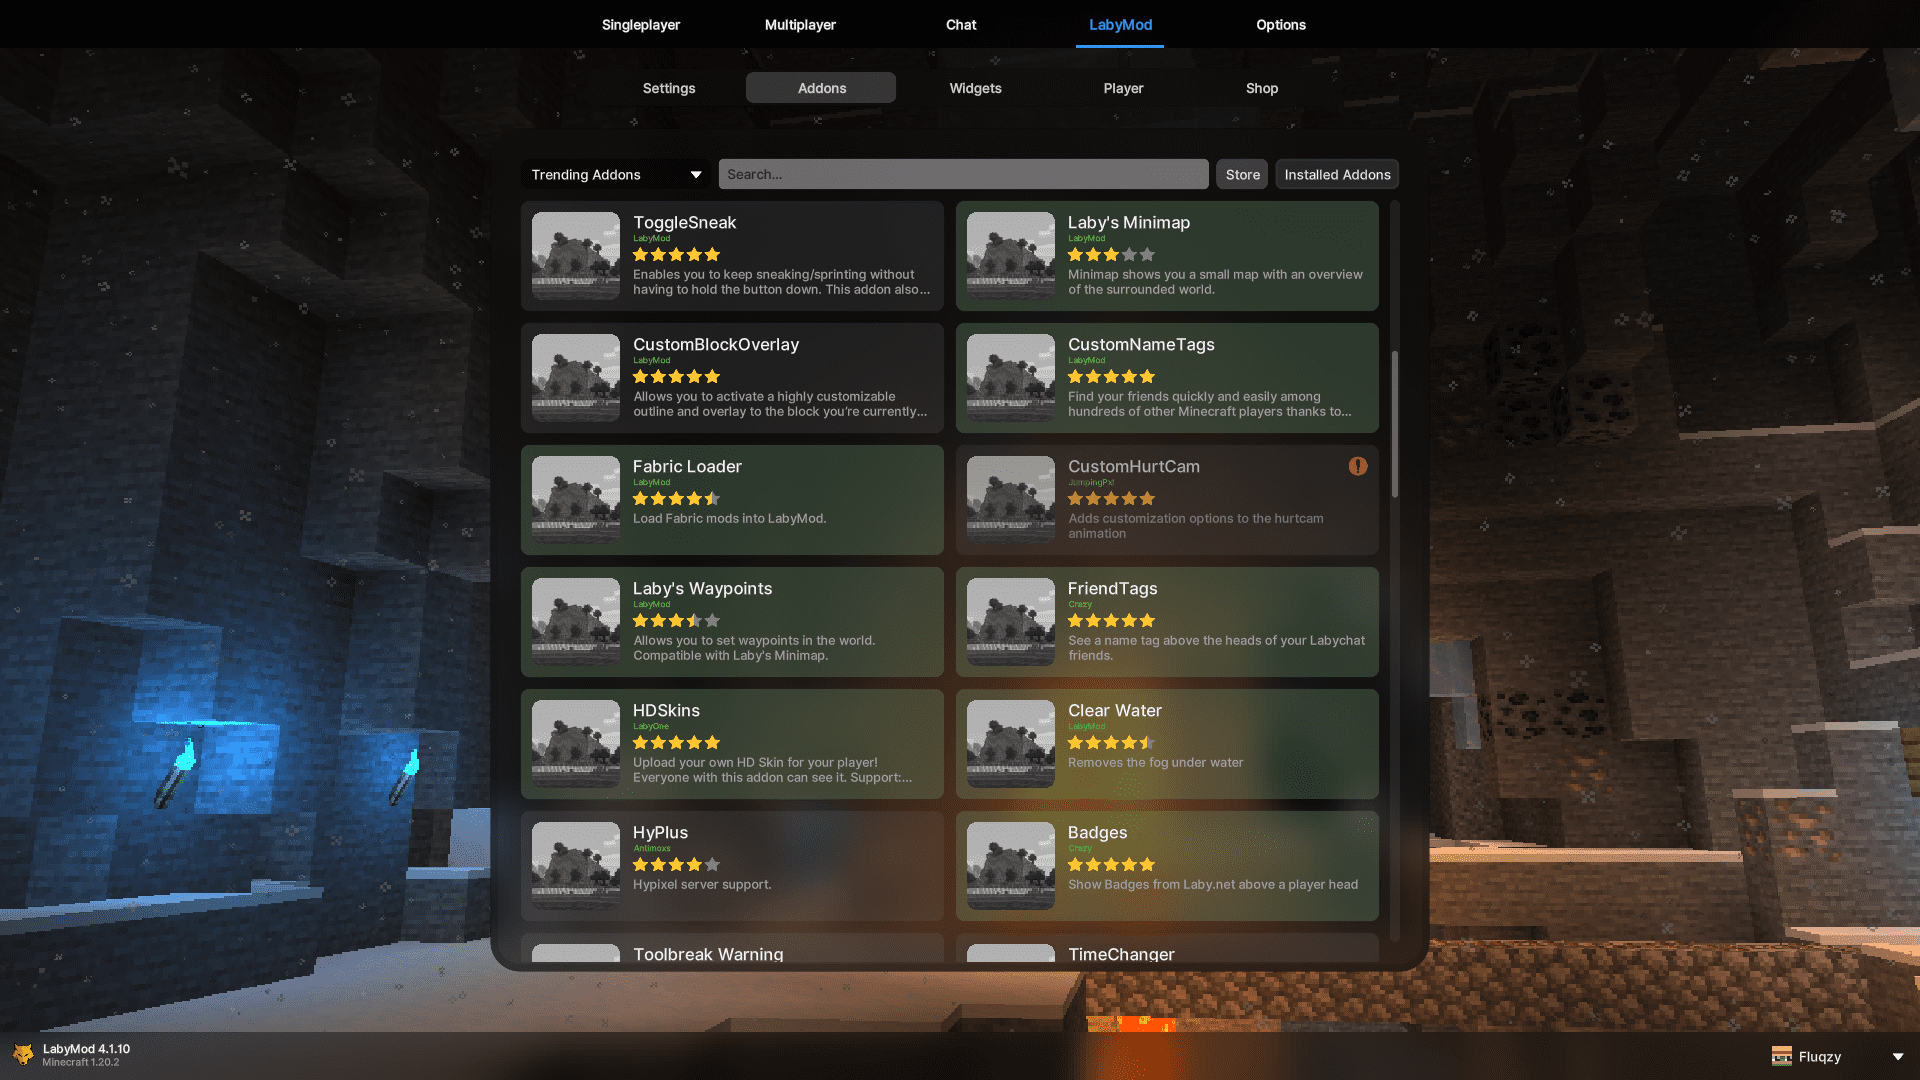The width and height of the screenshot is (1920, 1080).
Task: Select the Laby's Waypoints title
Action: pyautogui.click(x=702, y=588)
